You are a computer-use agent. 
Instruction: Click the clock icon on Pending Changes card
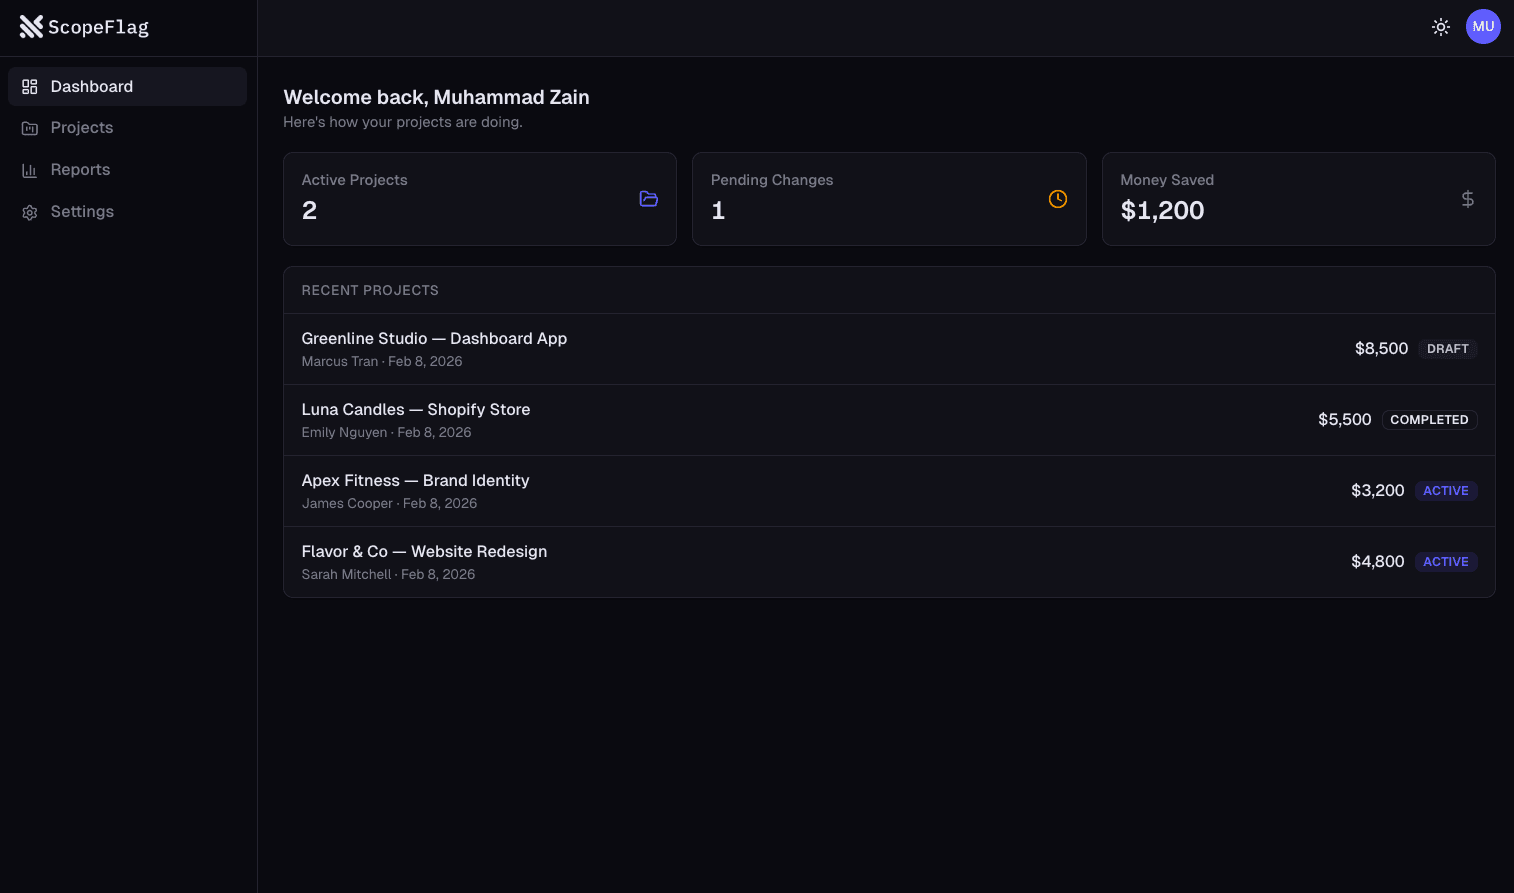pyautogui.click(x=1057, y=199)
